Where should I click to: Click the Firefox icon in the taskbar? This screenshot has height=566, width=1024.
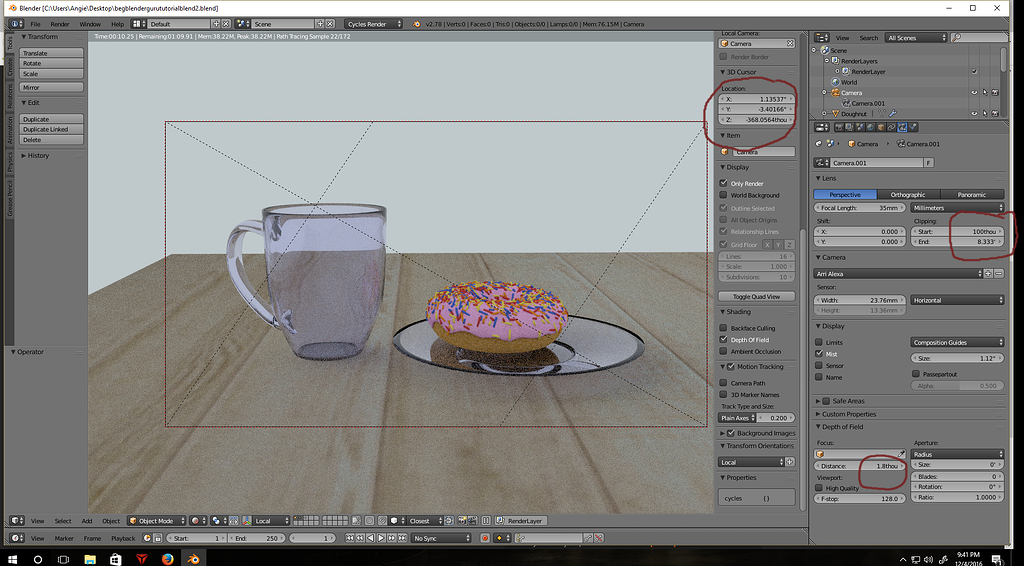tap(167, 559)
